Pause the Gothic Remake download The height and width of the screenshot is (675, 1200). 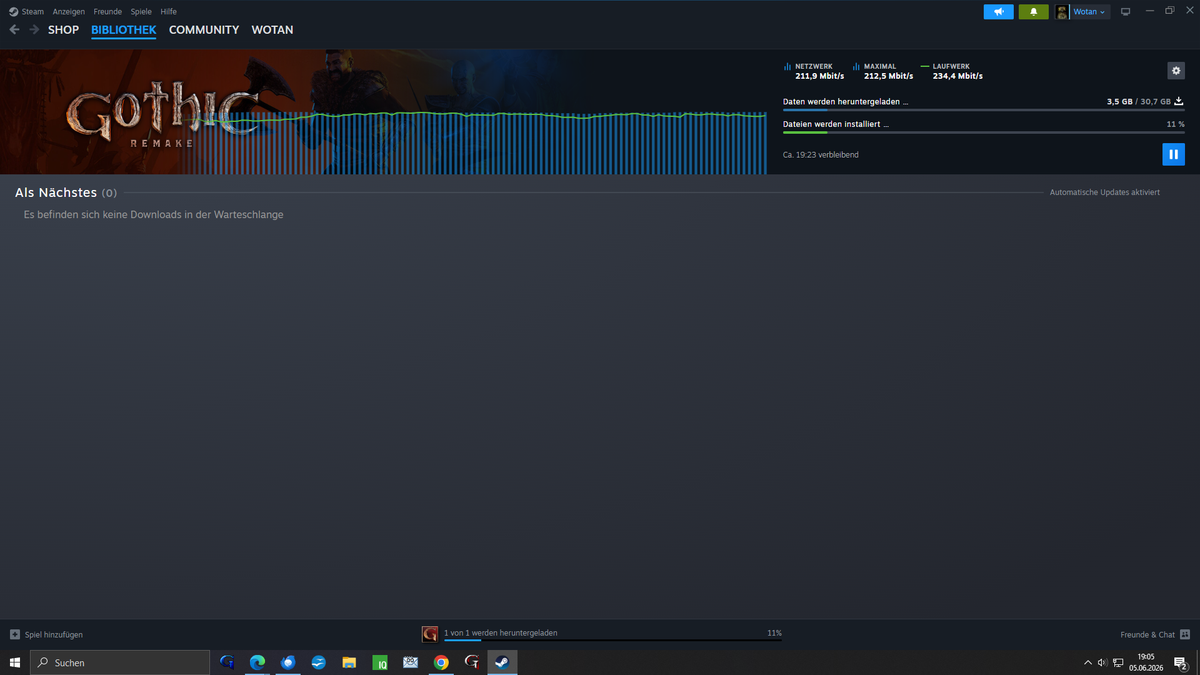(1173, 154)
